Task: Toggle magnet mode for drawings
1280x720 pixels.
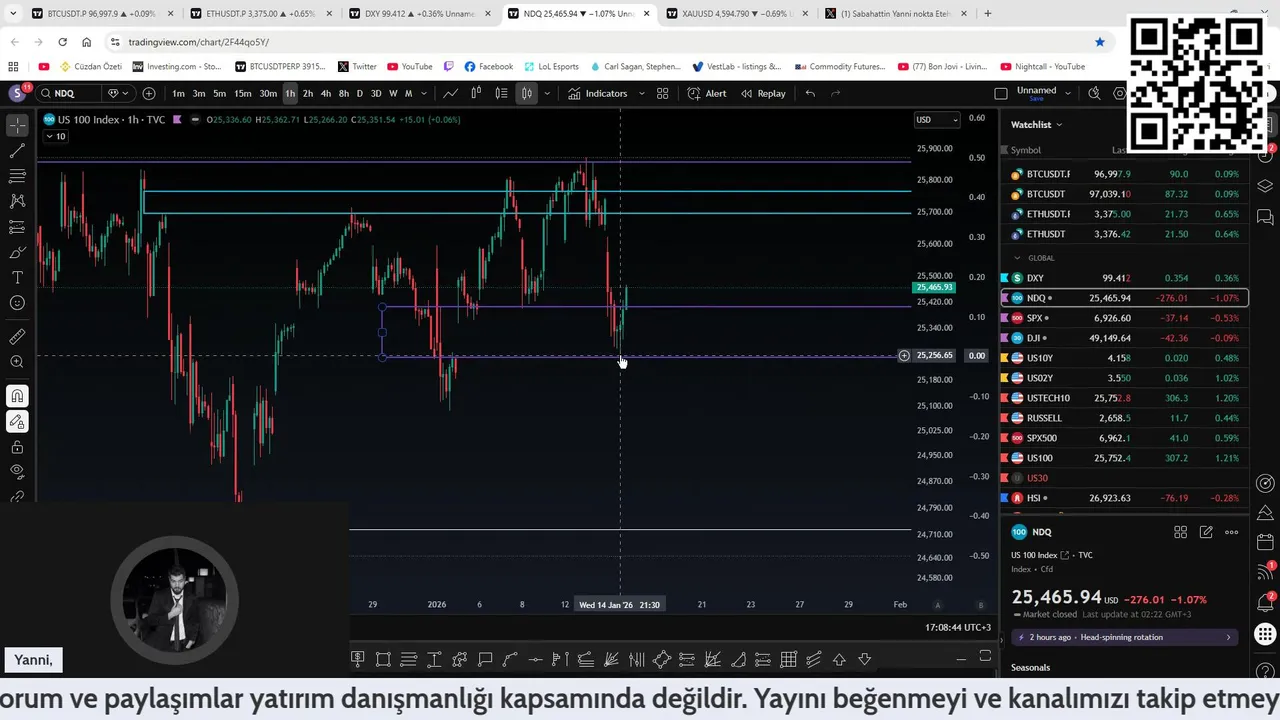Action: (17, 396)
